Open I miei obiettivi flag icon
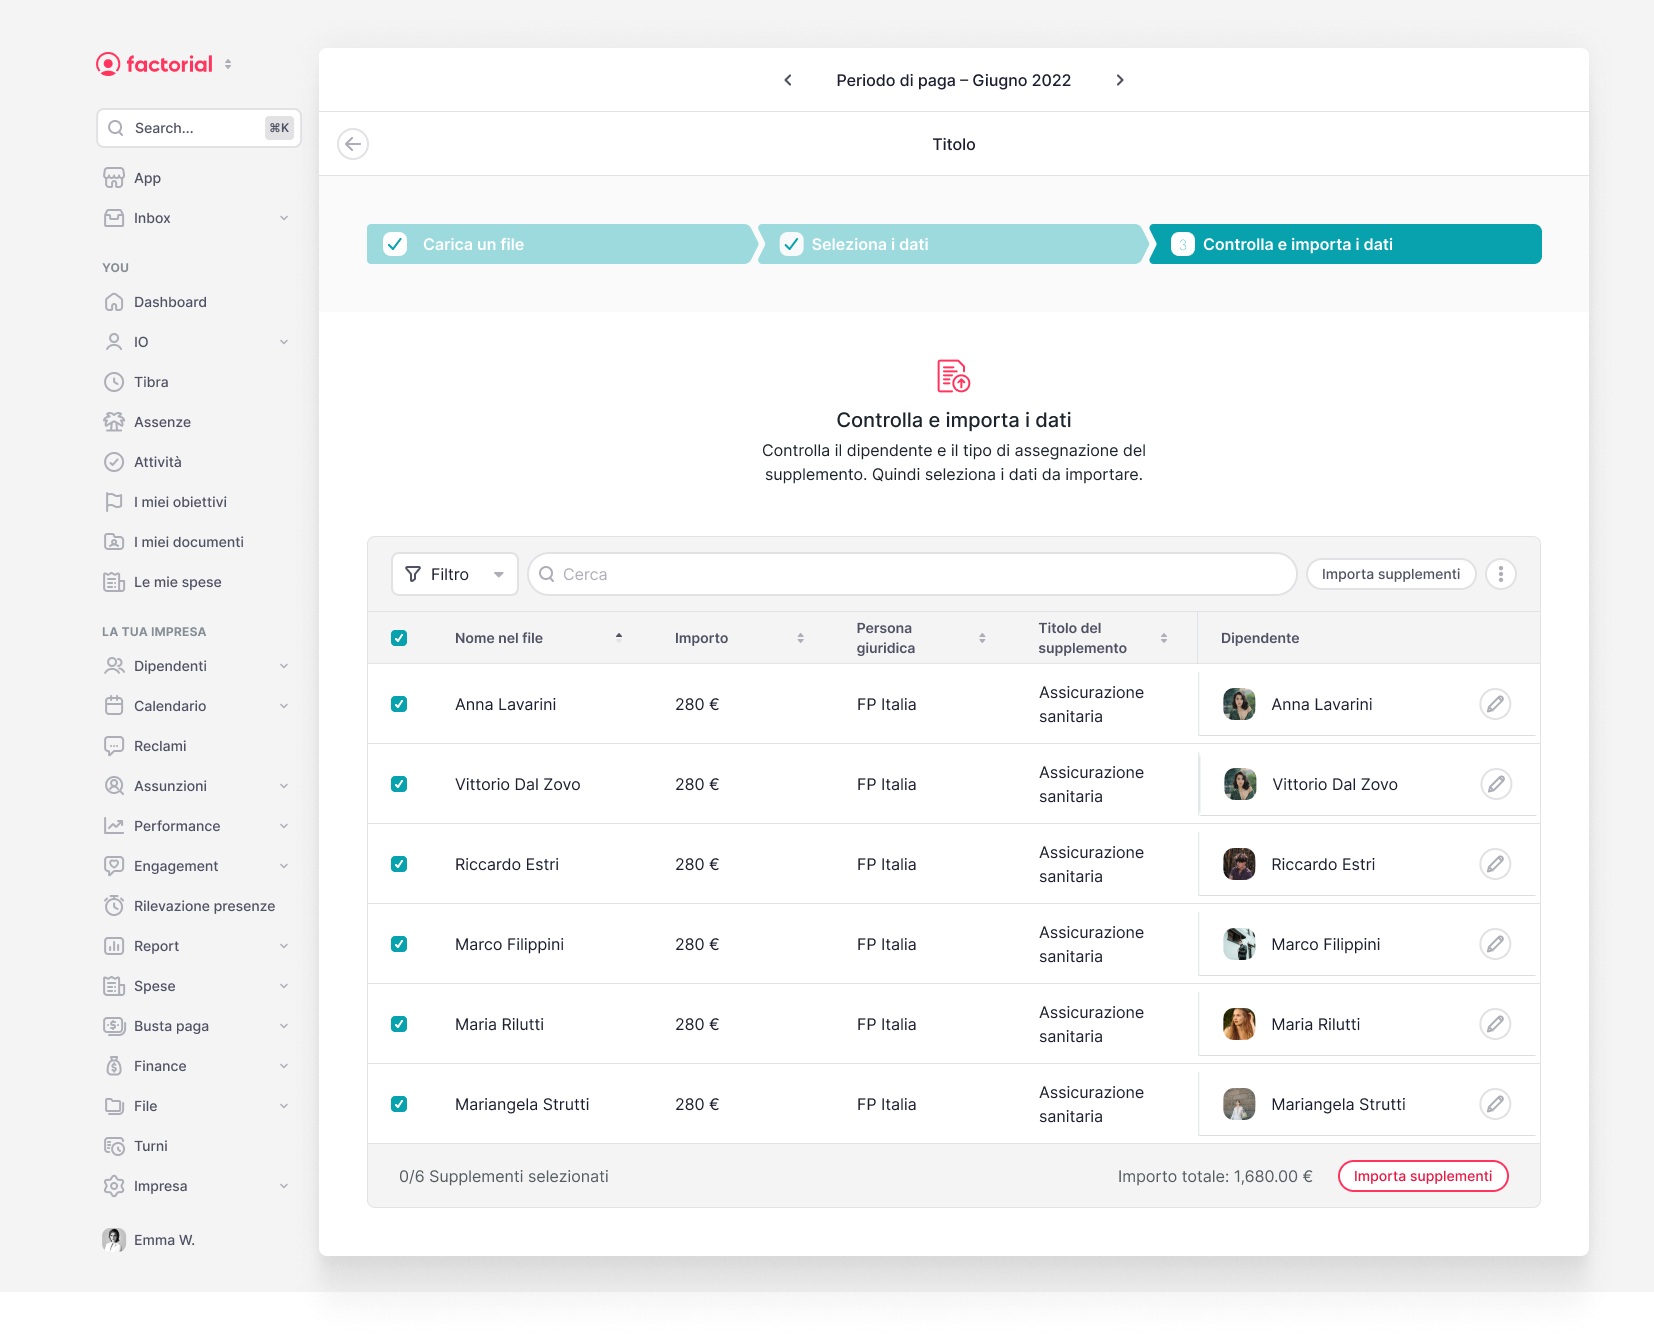 click(114, 502)
